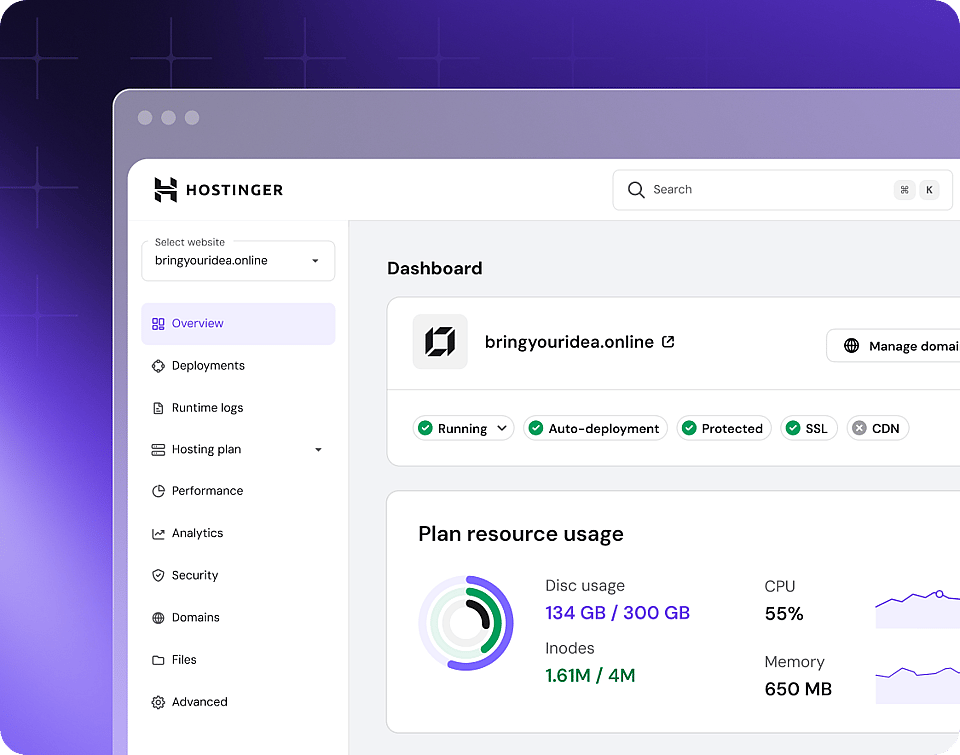
Task: Select Overview in the sidebar
Action: click(x=238, y=324)
